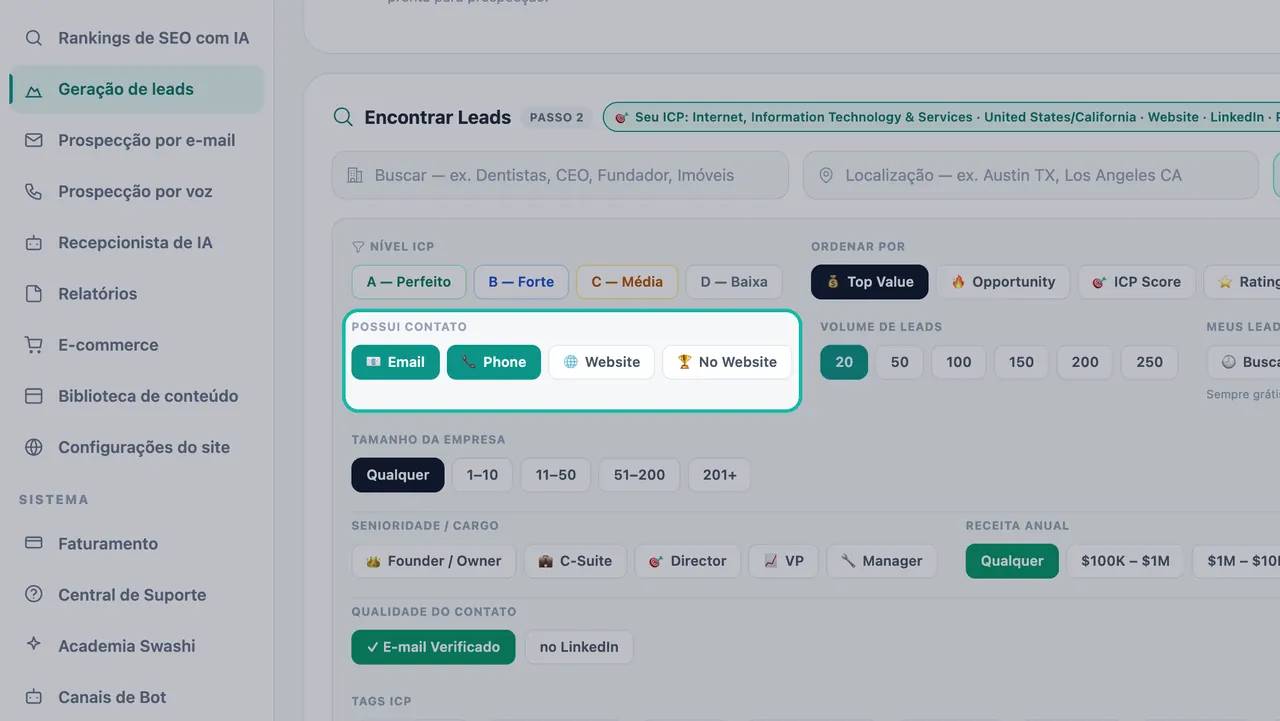The width and height of the screenshot is (1280, 721).
Task: Click the funnel icon next to NÍVEL ICP
Action: point(358,246)
